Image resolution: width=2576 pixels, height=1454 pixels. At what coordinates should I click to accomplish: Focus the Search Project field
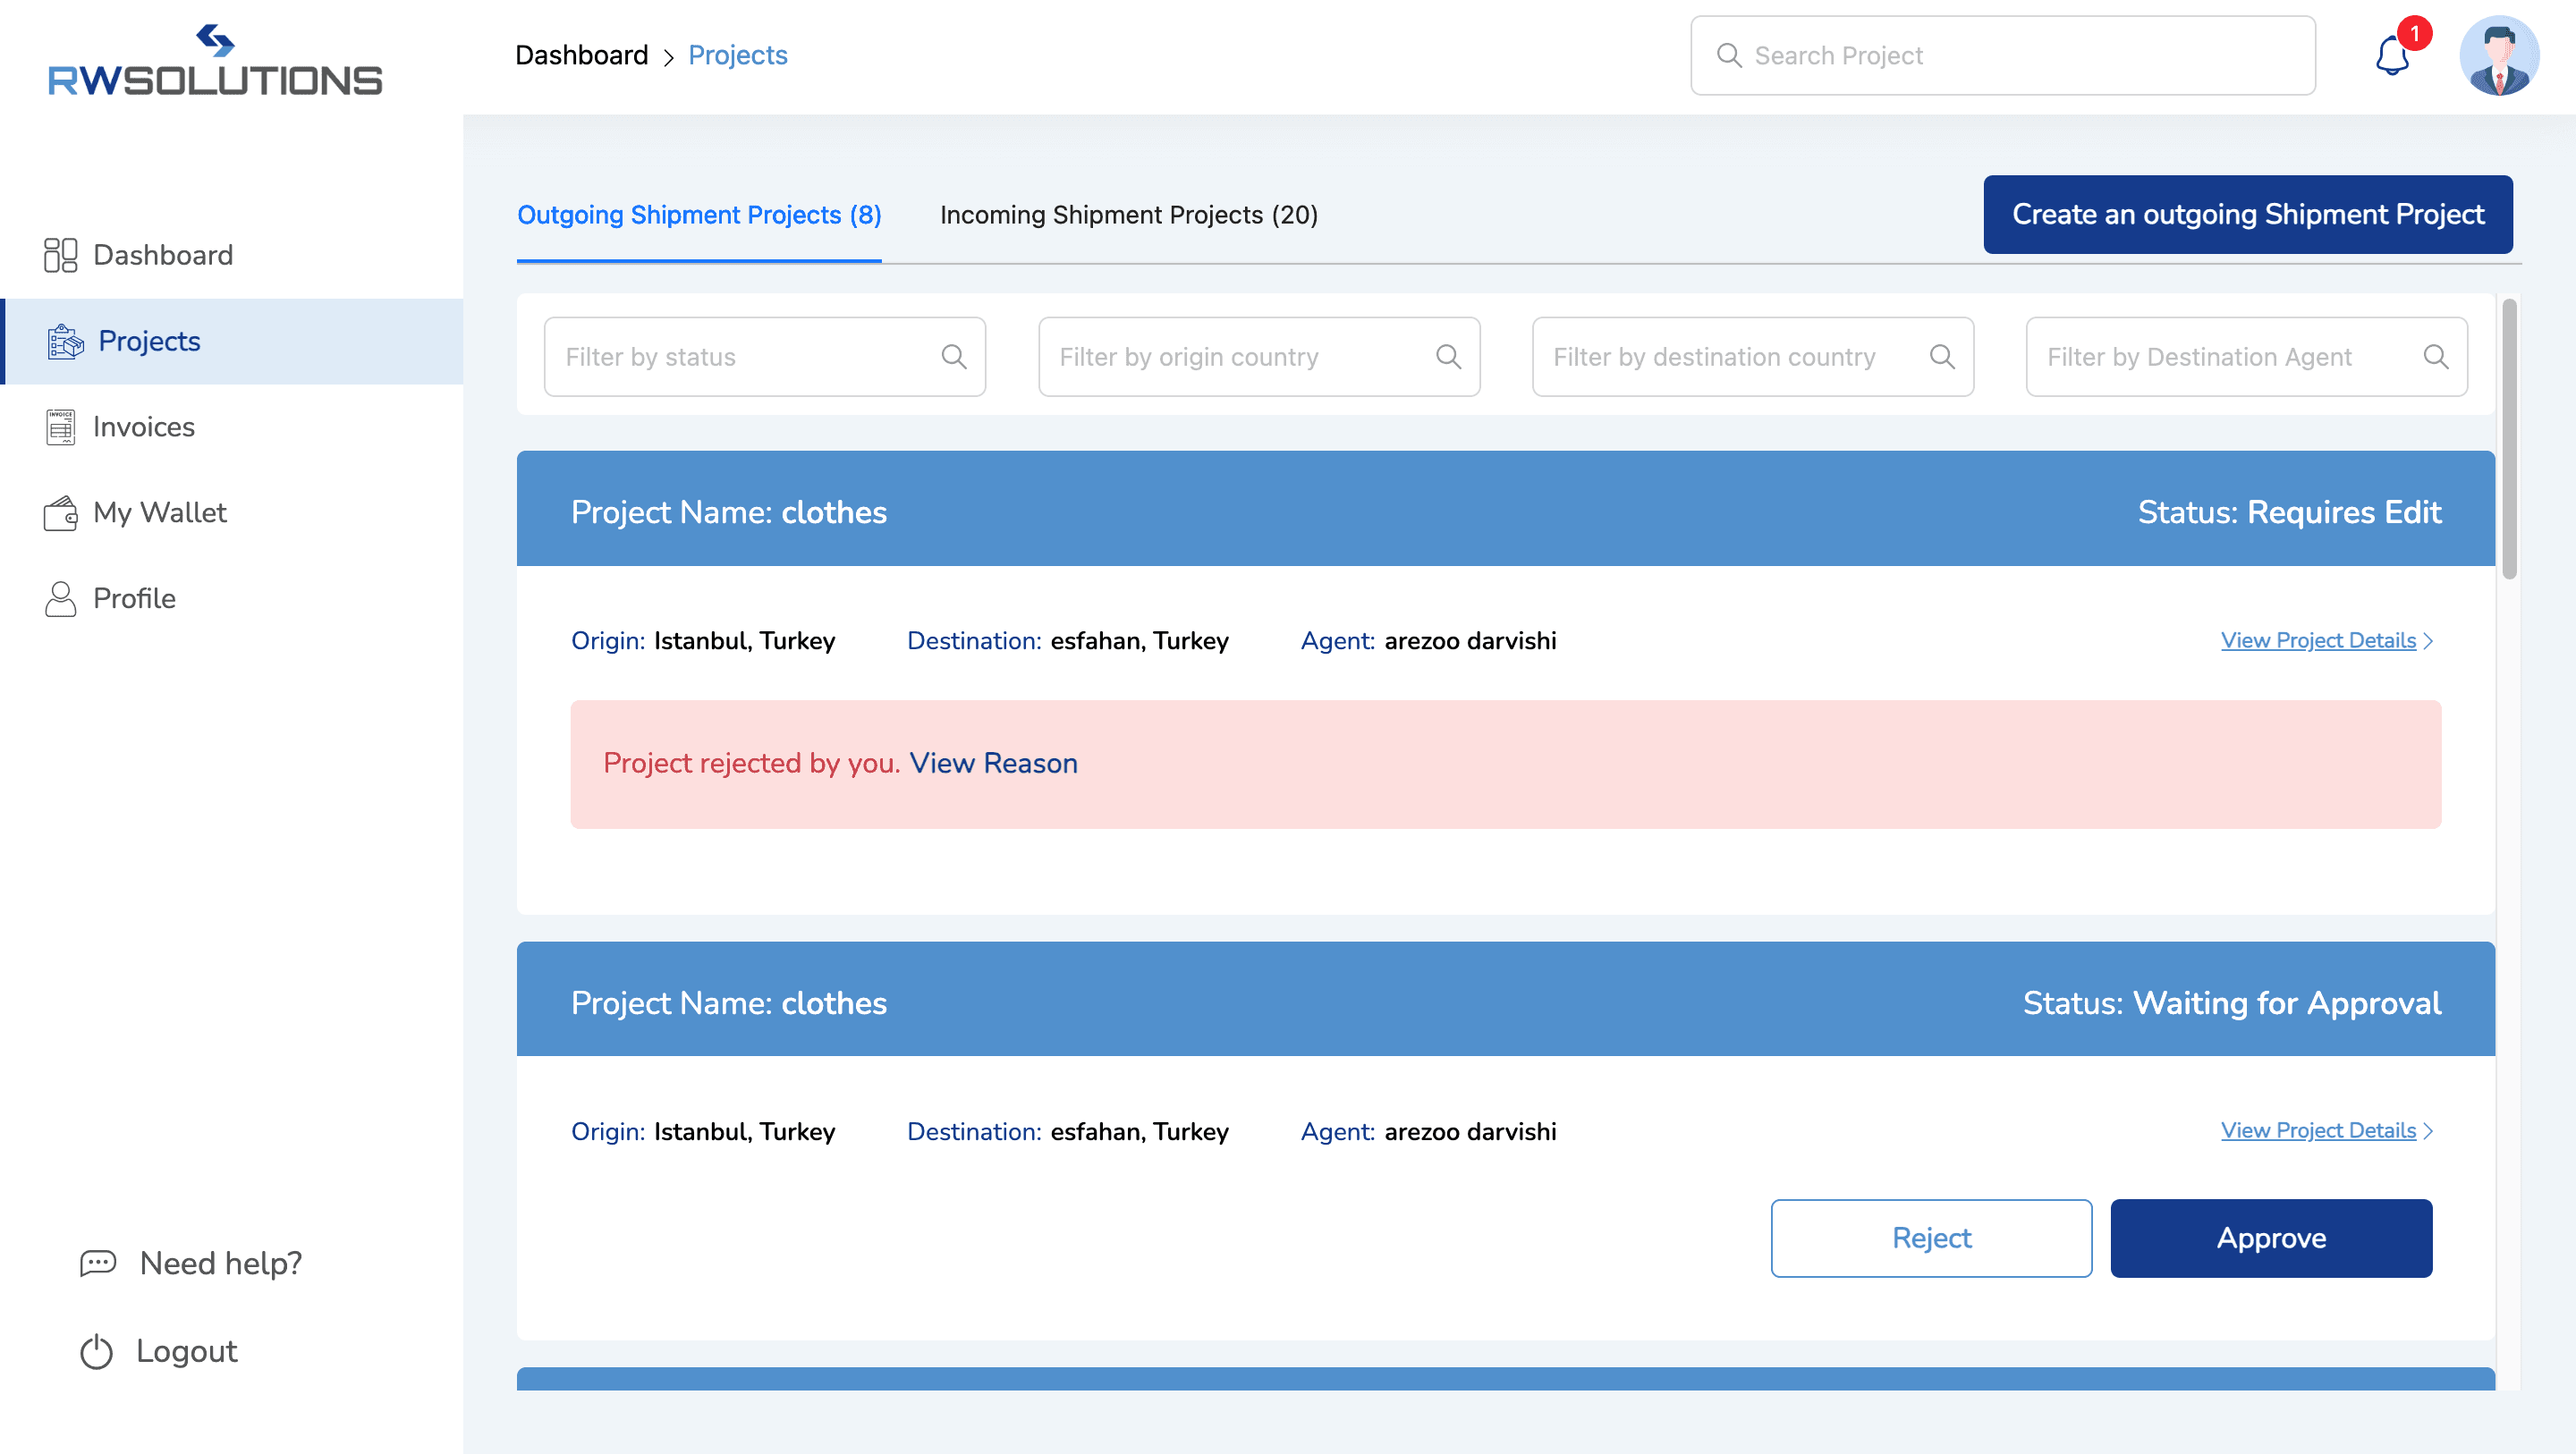[2002, 55]
